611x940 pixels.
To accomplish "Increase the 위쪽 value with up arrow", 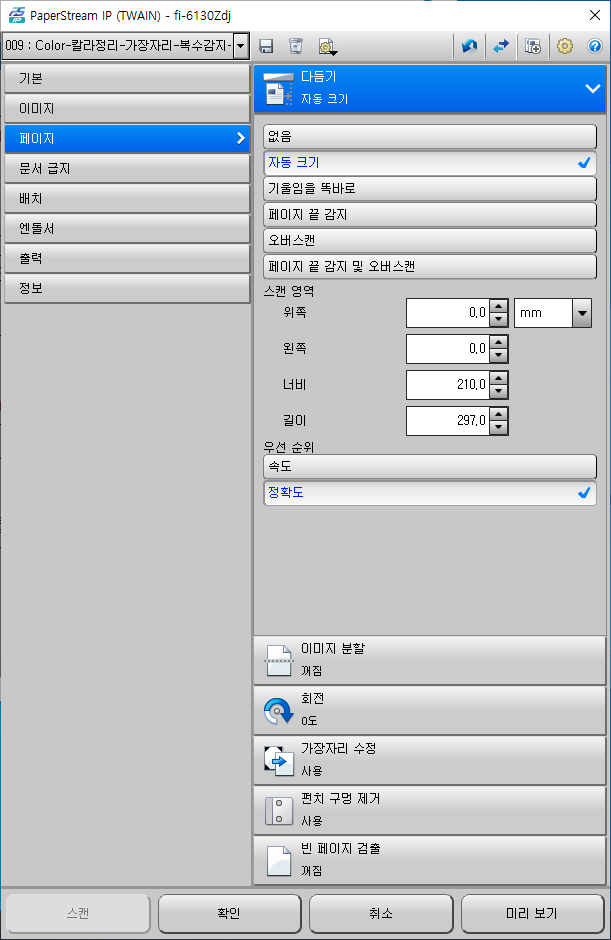I will point(499,306).
